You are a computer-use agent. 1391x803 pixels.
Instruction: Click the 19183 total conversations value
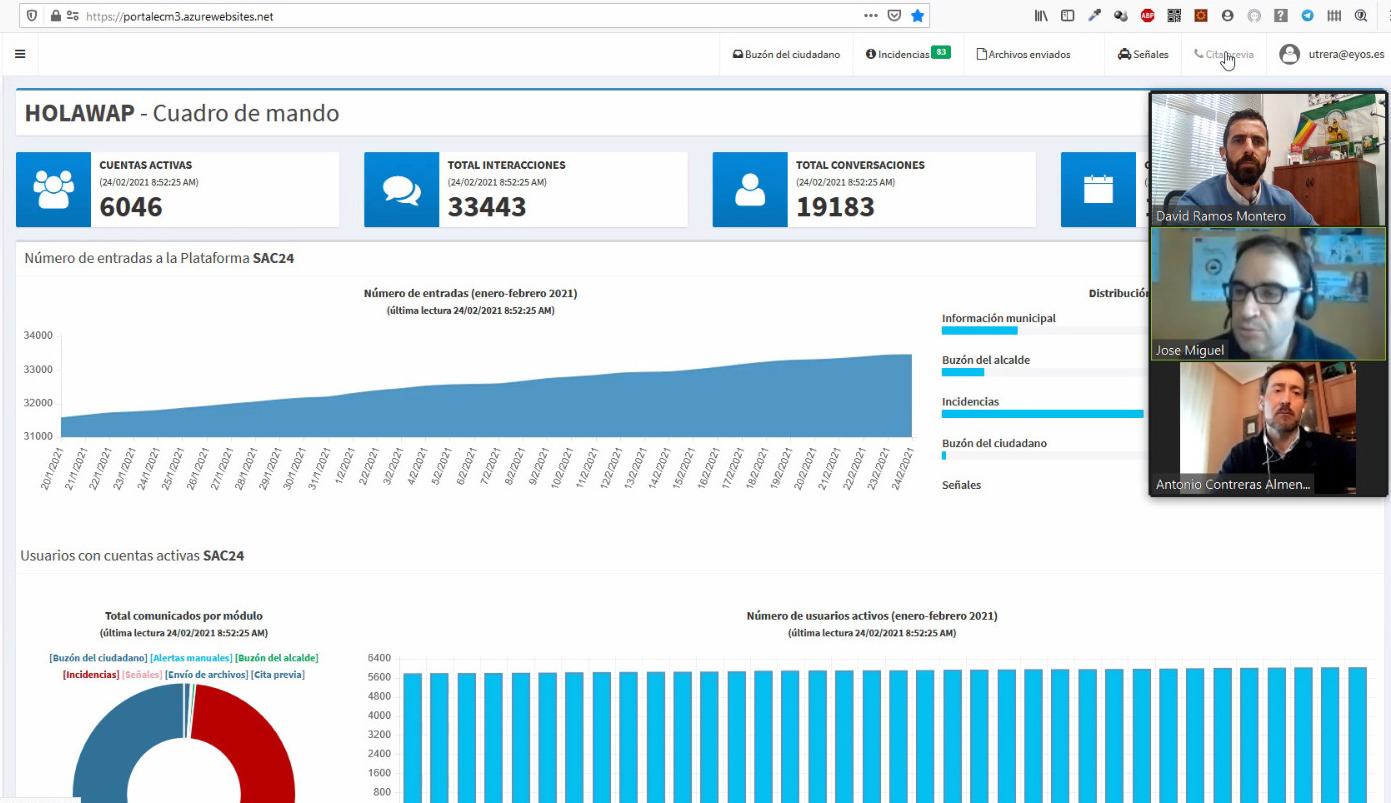pos(835,207)
